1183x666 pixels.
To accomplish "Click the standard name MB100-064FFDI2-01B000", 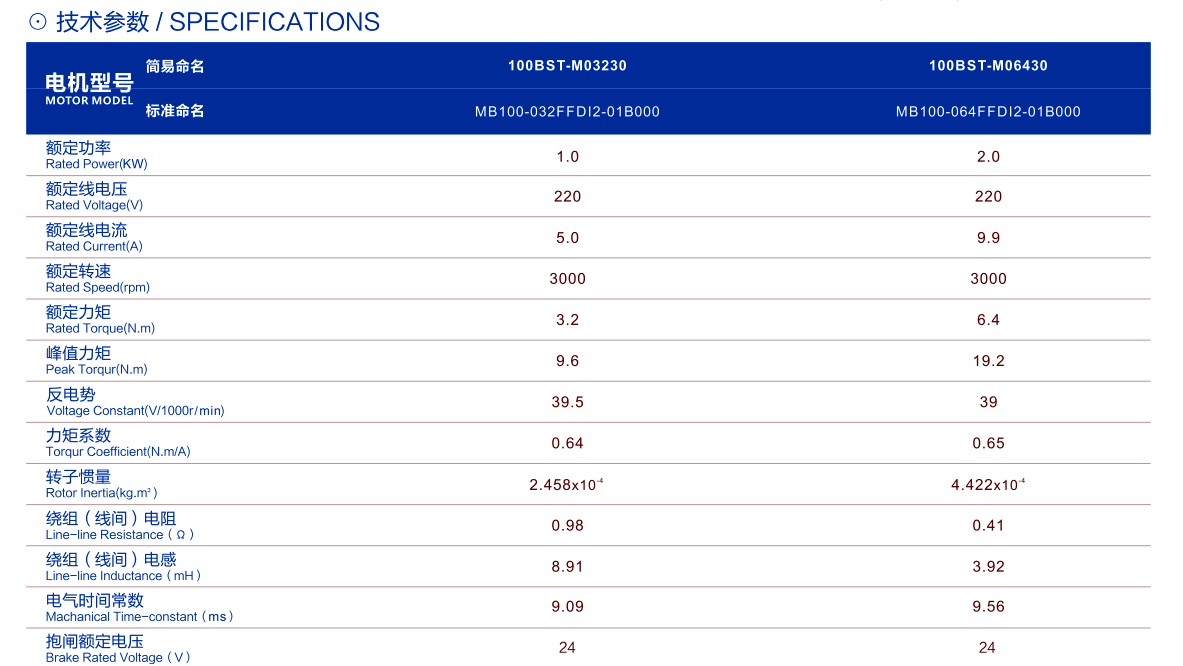I will (x=988, y=112).
